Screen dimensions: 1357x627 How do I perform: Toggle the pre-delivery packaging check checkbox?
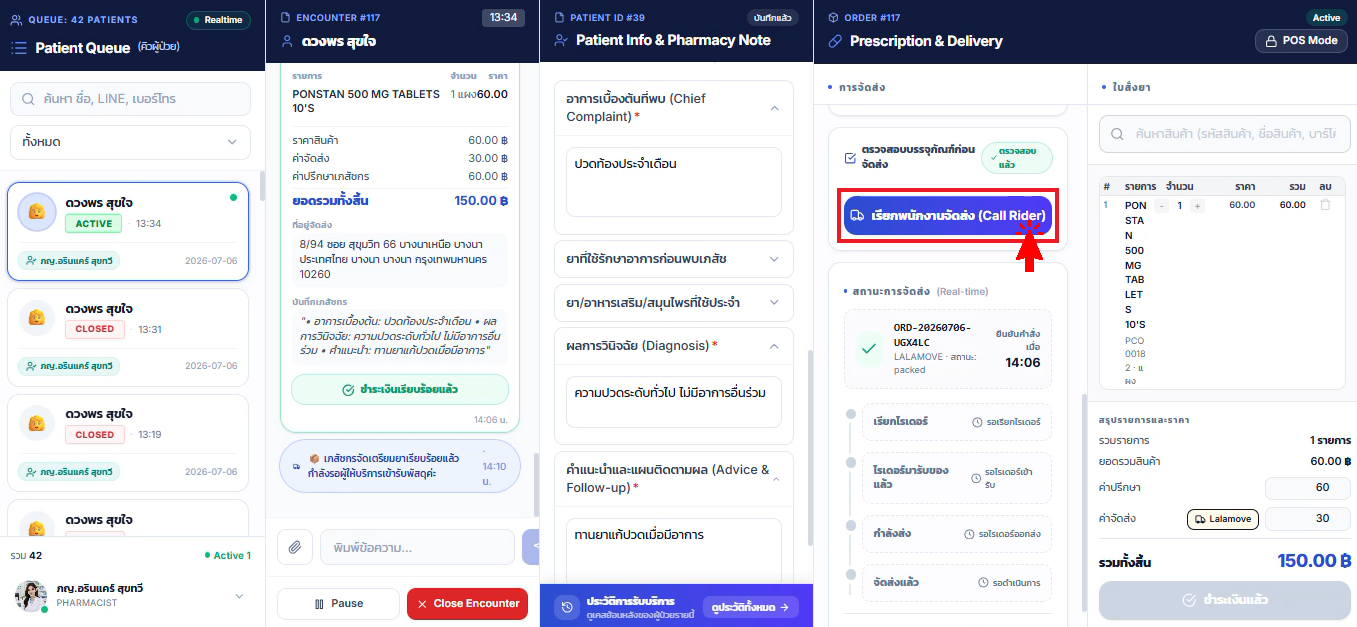850,158
